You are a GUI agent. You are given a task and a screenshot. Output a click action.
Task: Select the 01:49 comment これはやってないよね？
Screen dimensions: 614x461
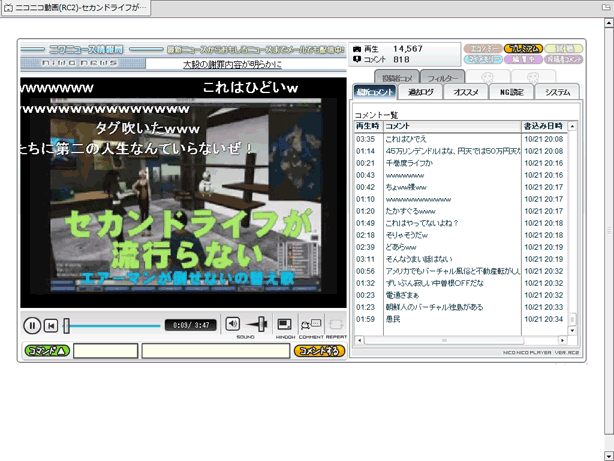[x=460, y=223]
